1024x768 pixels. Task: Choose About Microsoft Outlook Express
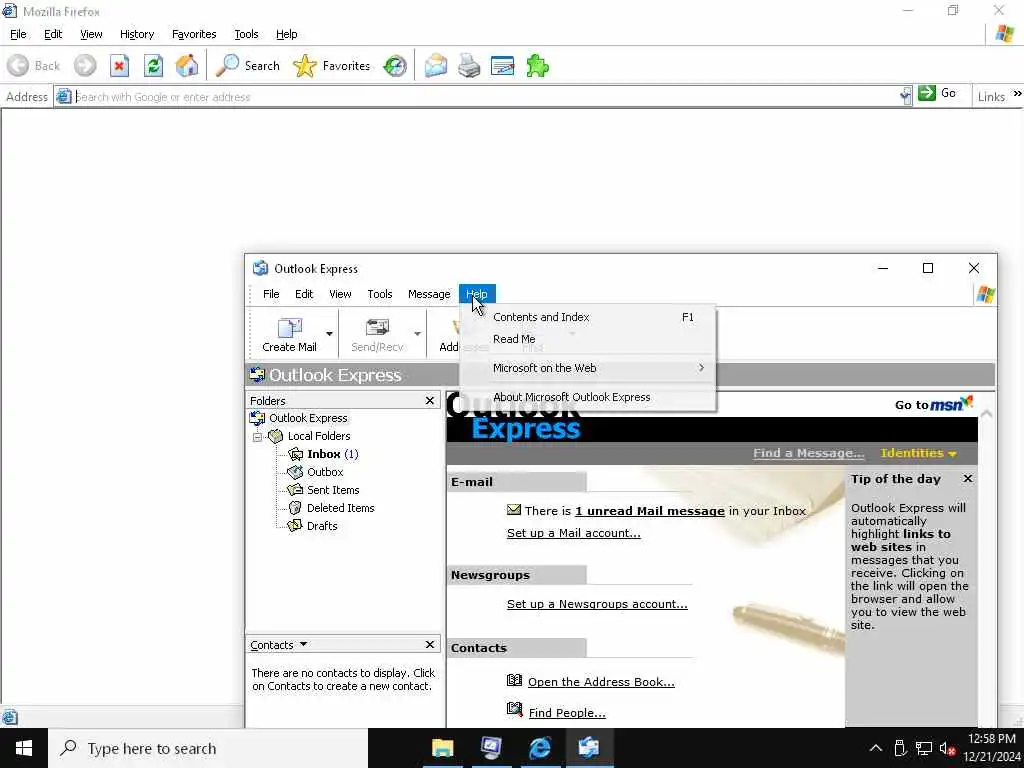(x=588, y=397)
